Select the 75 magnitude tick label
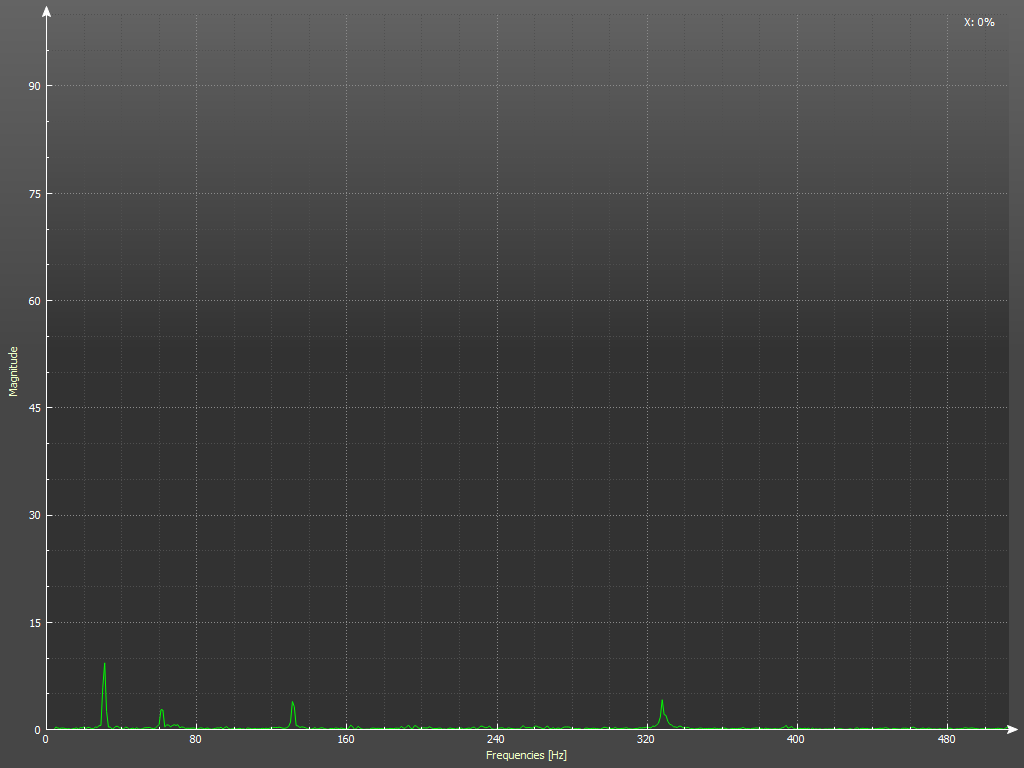1024x768 pixels. 34,193
